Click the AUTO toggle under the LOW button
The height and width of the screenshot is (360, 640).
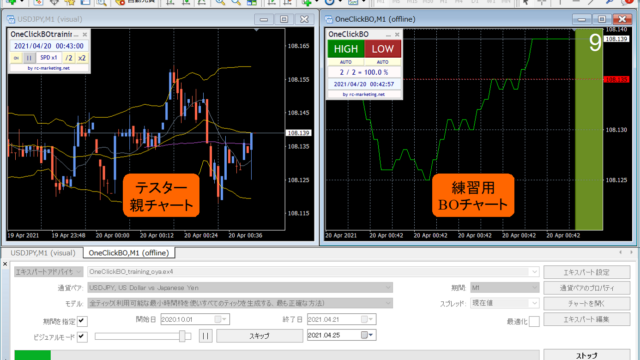point(382,62)
